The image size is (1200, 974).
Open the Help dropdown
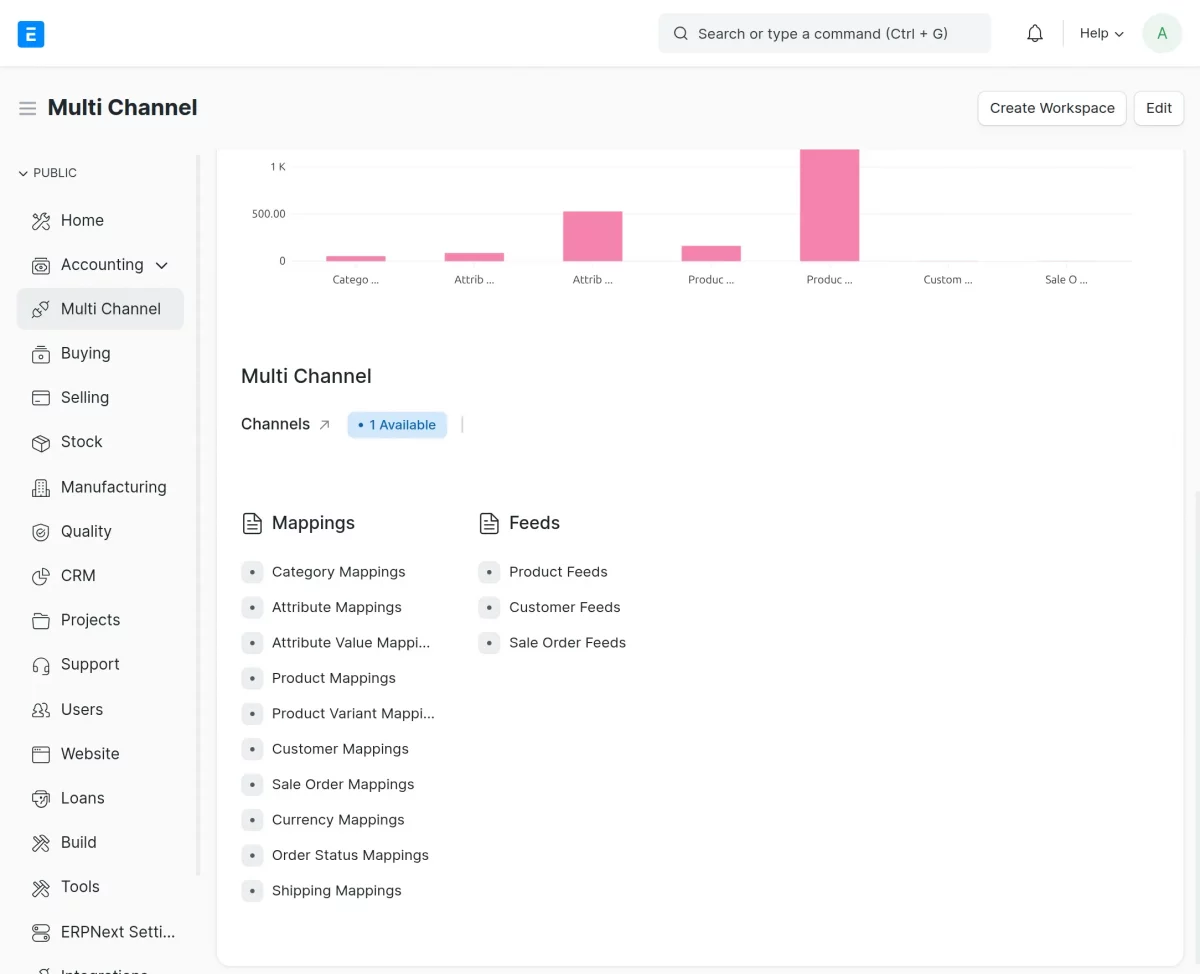[1102, 34]
